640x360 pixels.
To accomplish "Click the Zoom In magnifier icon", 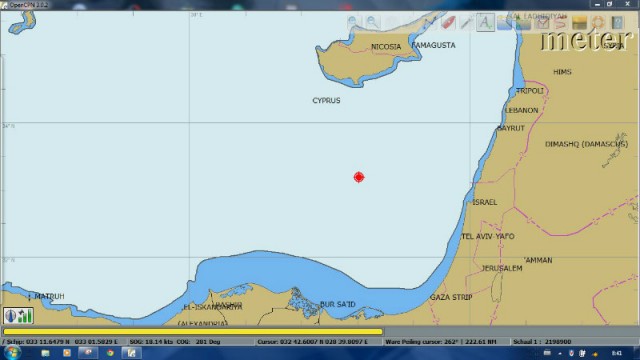I will [353, 22].
